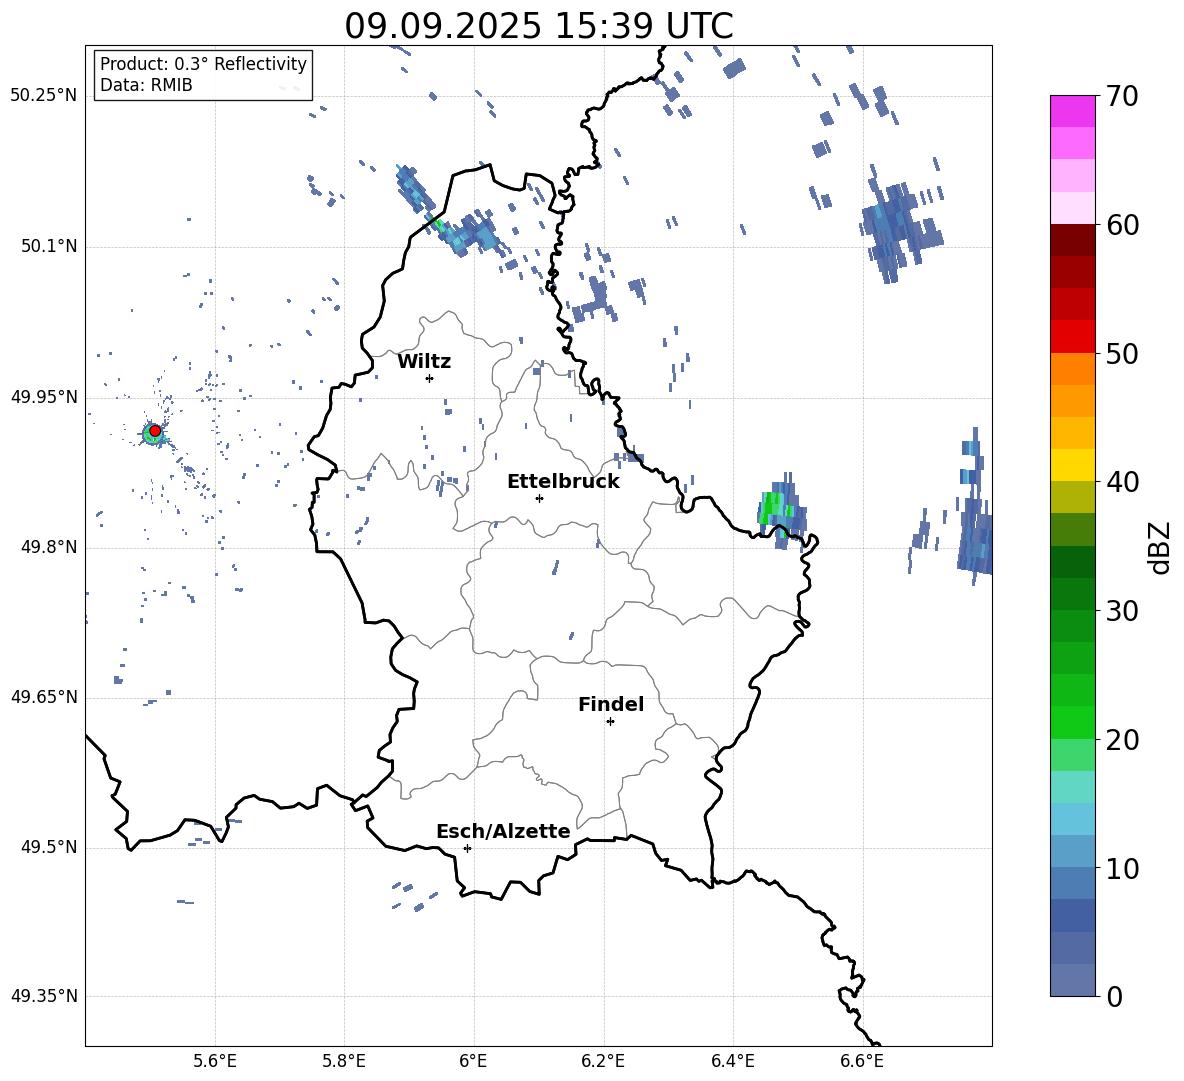Click the magenta swatch at colorbar top
This screenshot has width=1184, height=1081.
pos(1073,112)
